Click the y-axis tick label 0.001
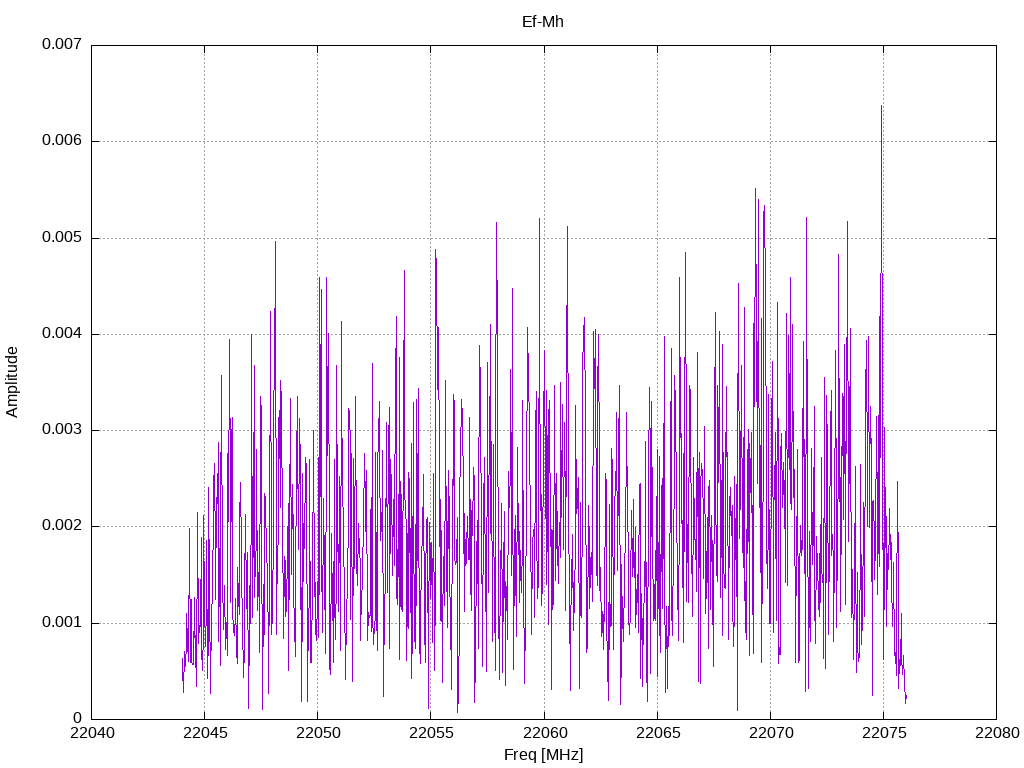Viewport: 1024px width, 768px height. point(62,622)
